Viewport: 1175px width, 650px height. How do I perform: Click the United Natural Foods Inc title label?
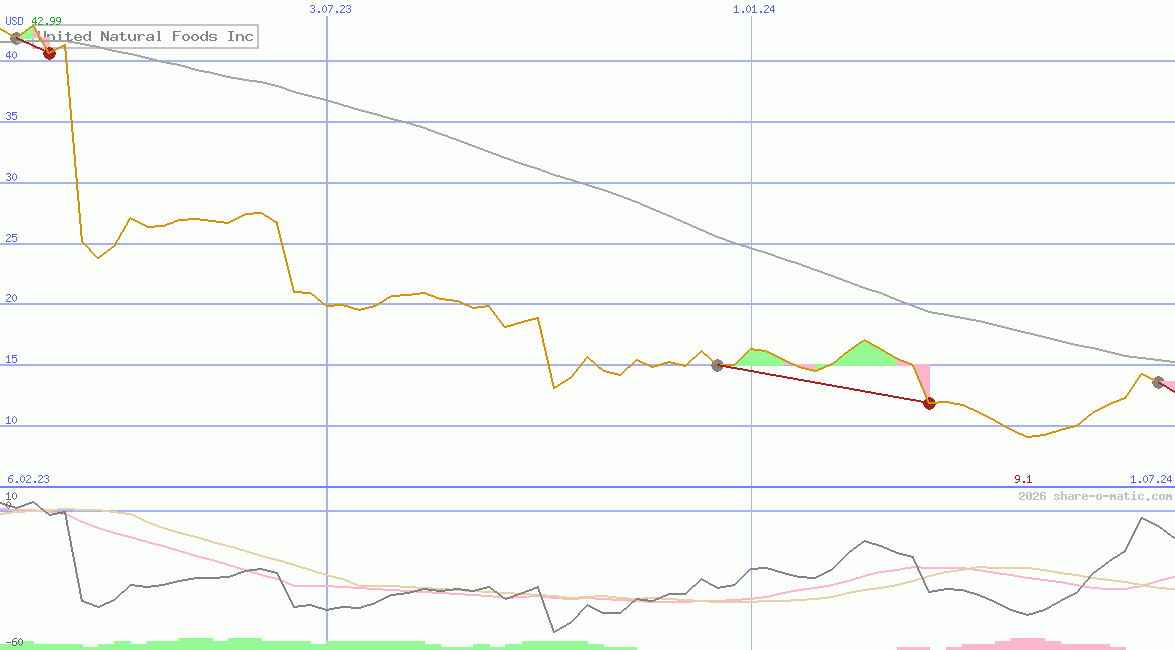pos(148,37)
